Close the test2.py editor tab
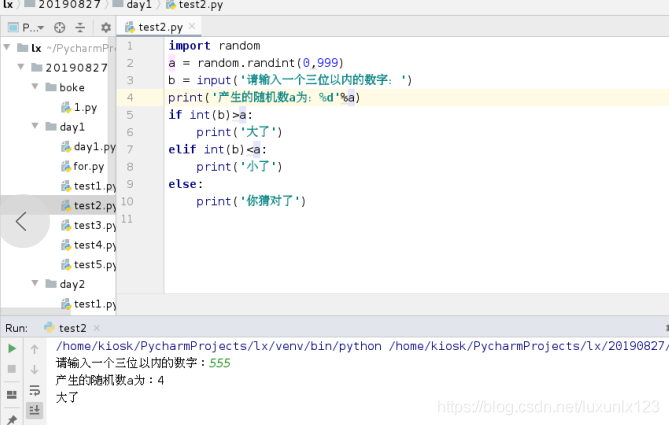The image size is (669, 425). click(192, 26)
